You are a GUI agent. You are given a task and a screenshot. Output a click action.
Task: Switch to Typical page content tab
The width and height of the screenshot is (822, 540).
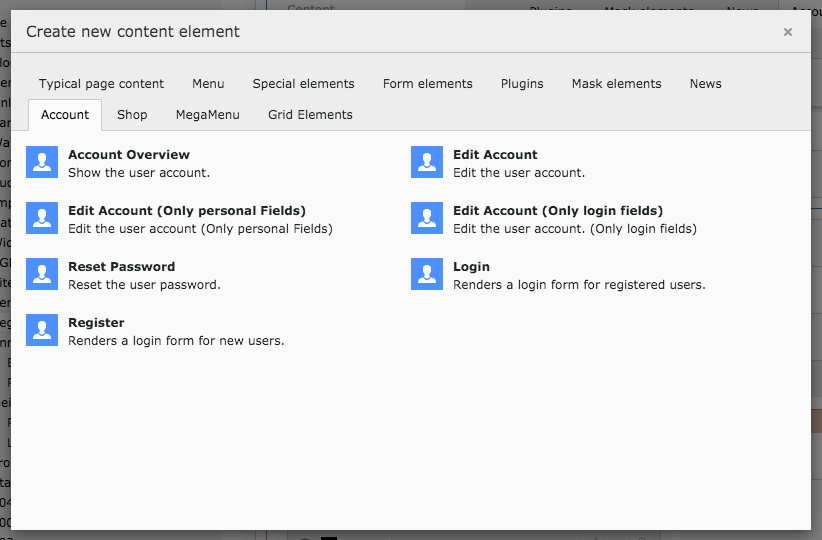click(x=101, y=84)
